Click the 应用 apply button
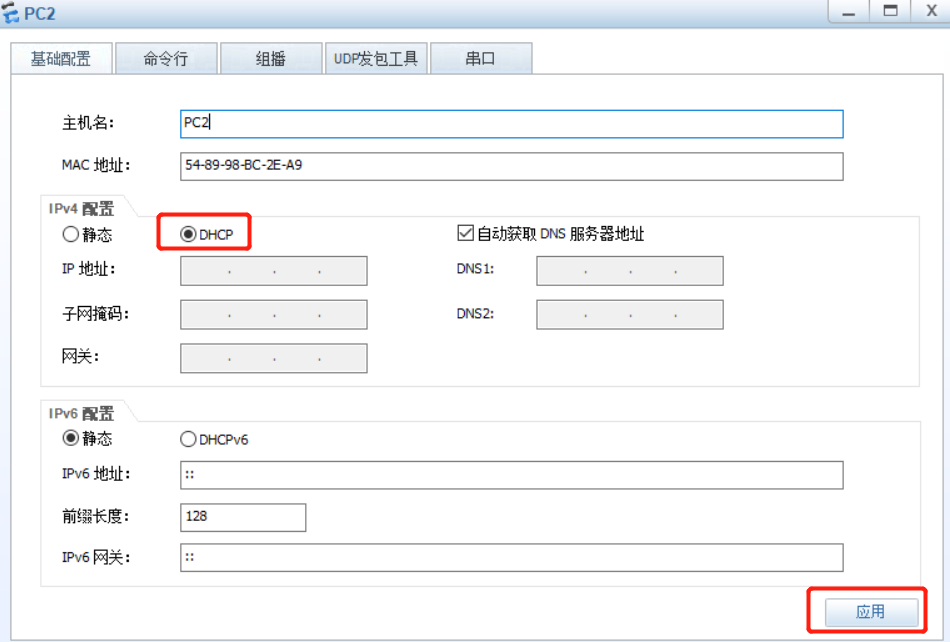The width and height of the screenshot is (950, 642). pyautogui.click(x=871, y=612)
